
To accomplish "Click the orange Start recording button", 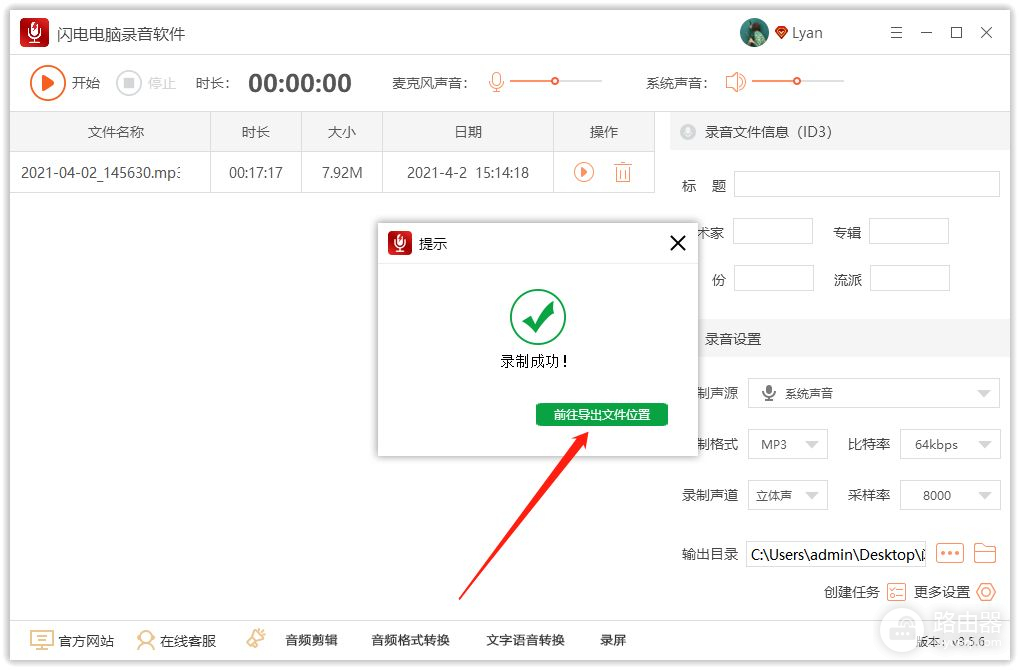I will point(47,83).
